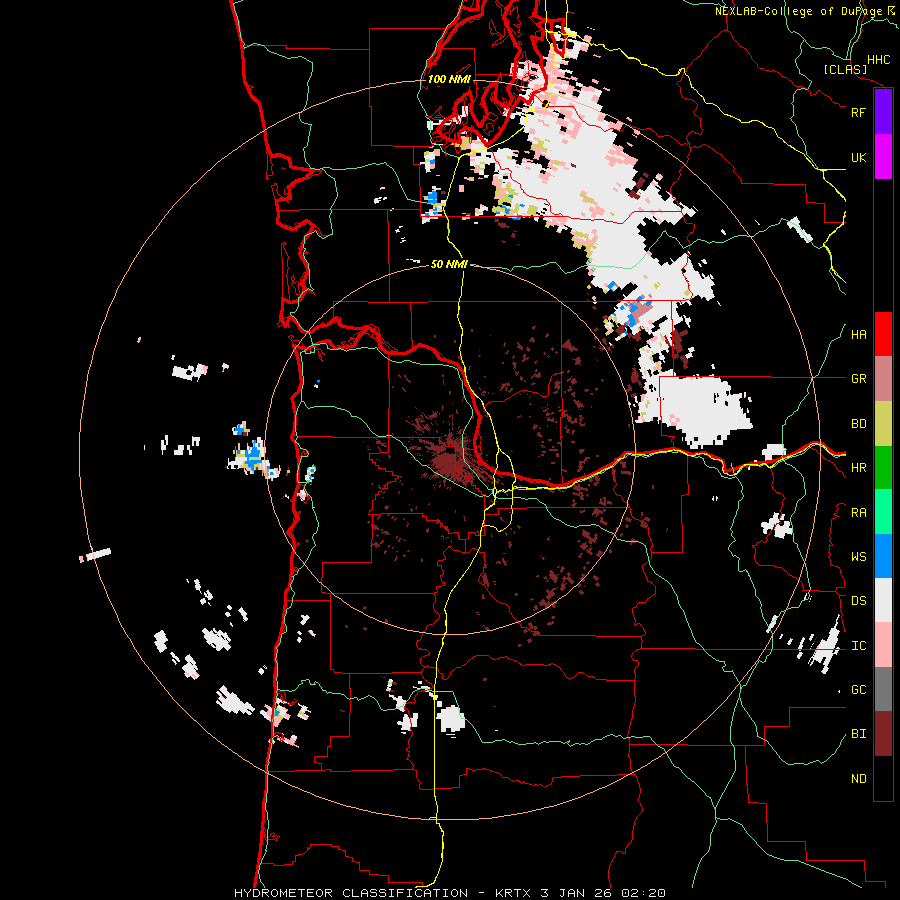Click the dark green HR swatch
The image size is (900, 900).
pos(883,467)
